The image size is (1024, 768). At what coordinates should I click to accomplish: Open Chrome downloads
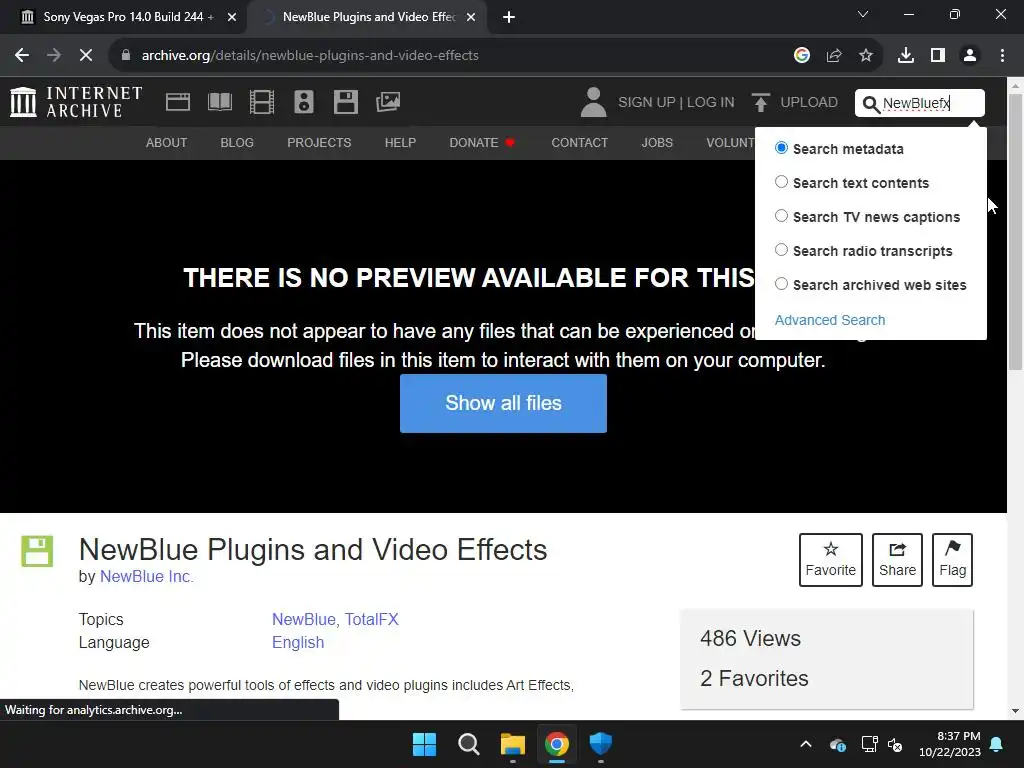906,56
